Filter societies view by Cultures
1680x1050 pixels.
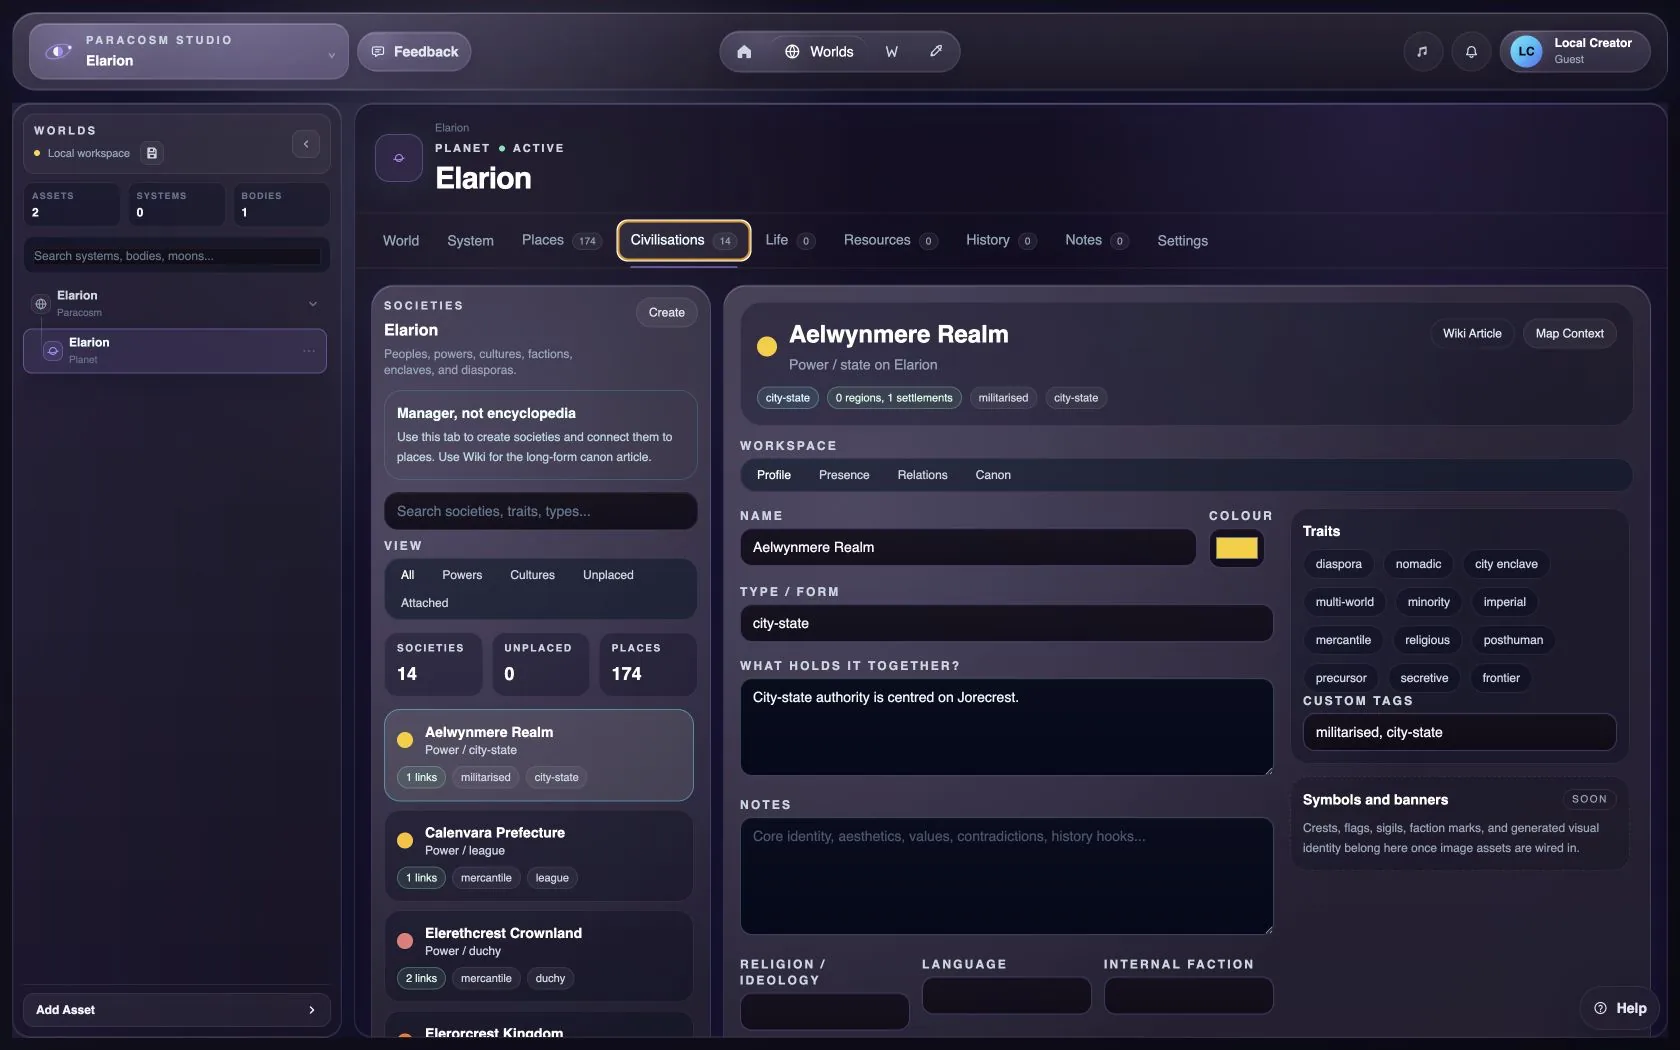pyautogui.click(x=532, y=575)
